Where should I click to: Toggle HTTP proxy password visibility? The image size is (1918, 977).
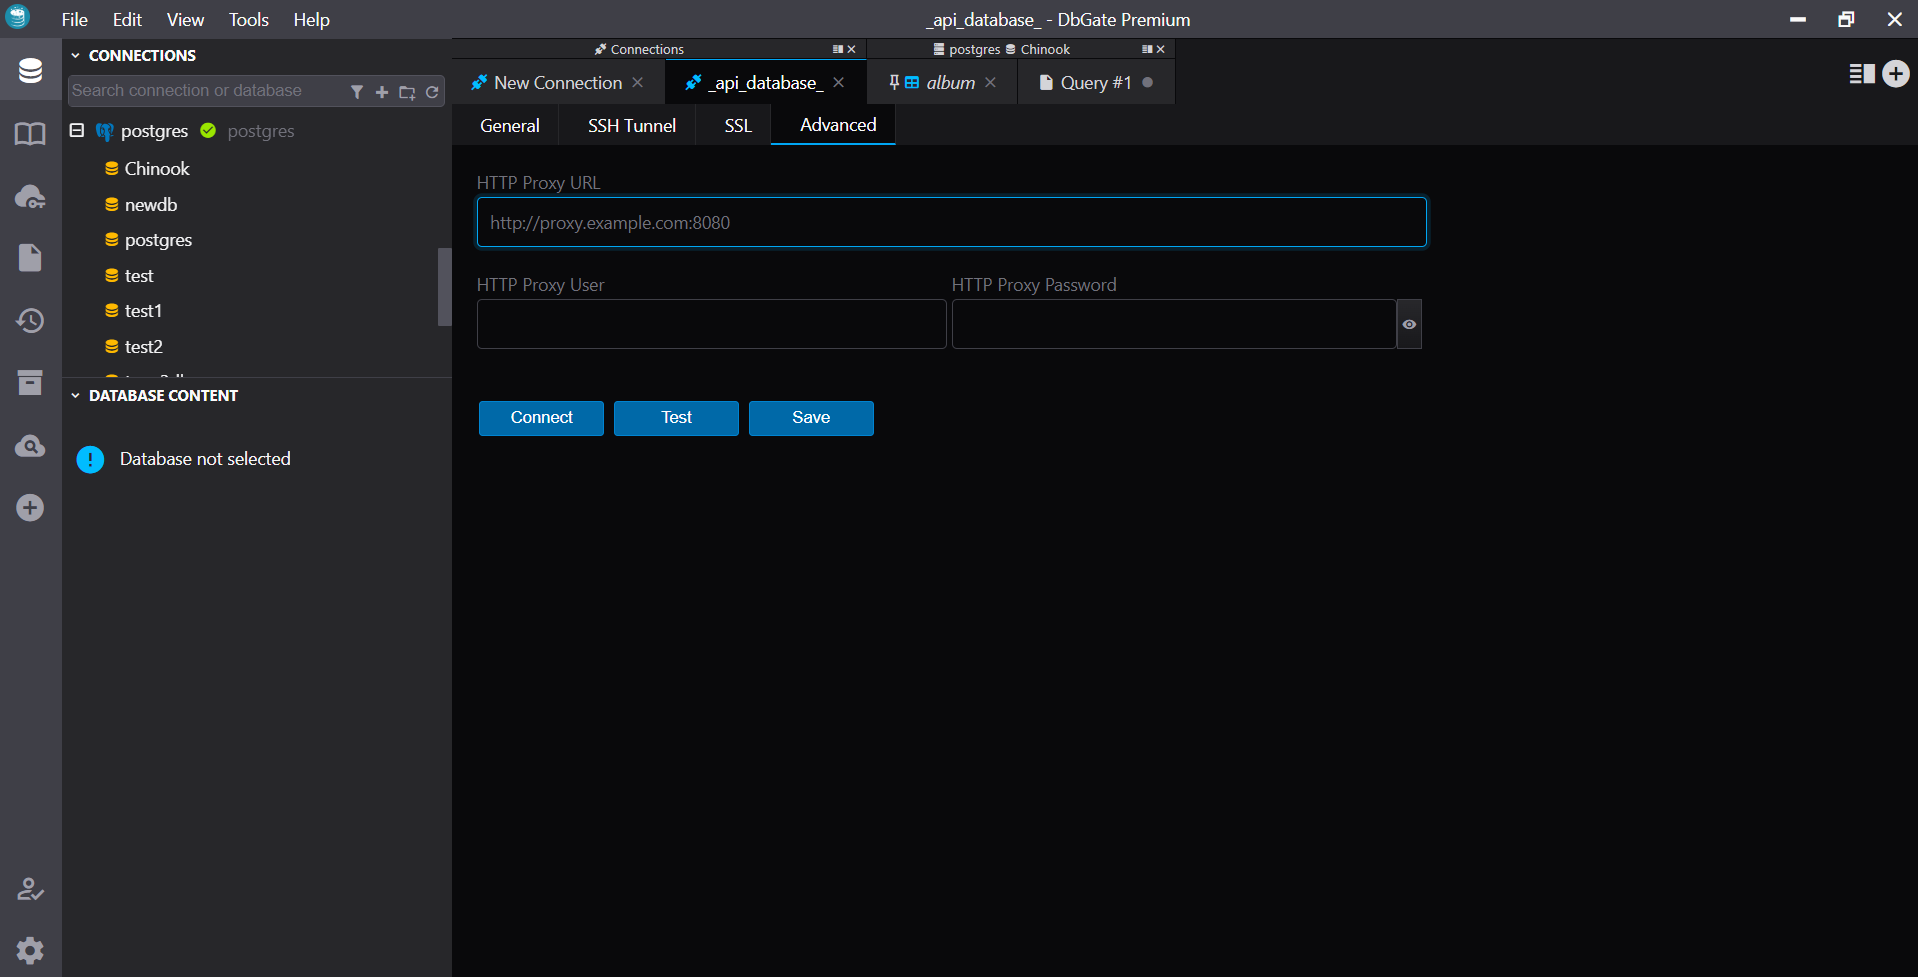(1409, 324)
